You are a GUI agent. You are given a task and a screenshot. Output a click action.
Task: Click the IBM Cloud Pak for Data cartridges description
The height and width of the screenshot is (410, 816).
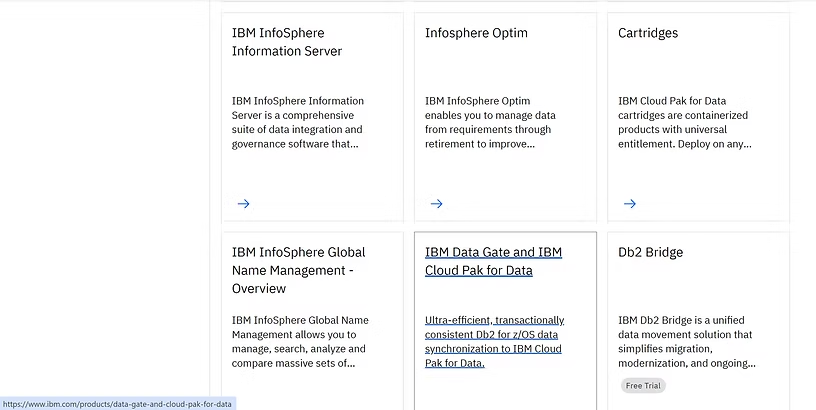[685, 122]
